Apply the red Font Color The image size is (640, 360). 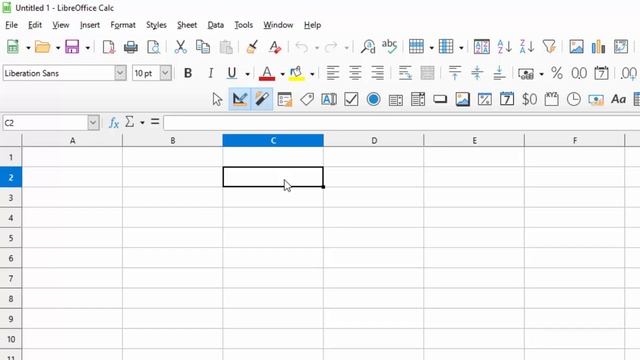[267, 73]
